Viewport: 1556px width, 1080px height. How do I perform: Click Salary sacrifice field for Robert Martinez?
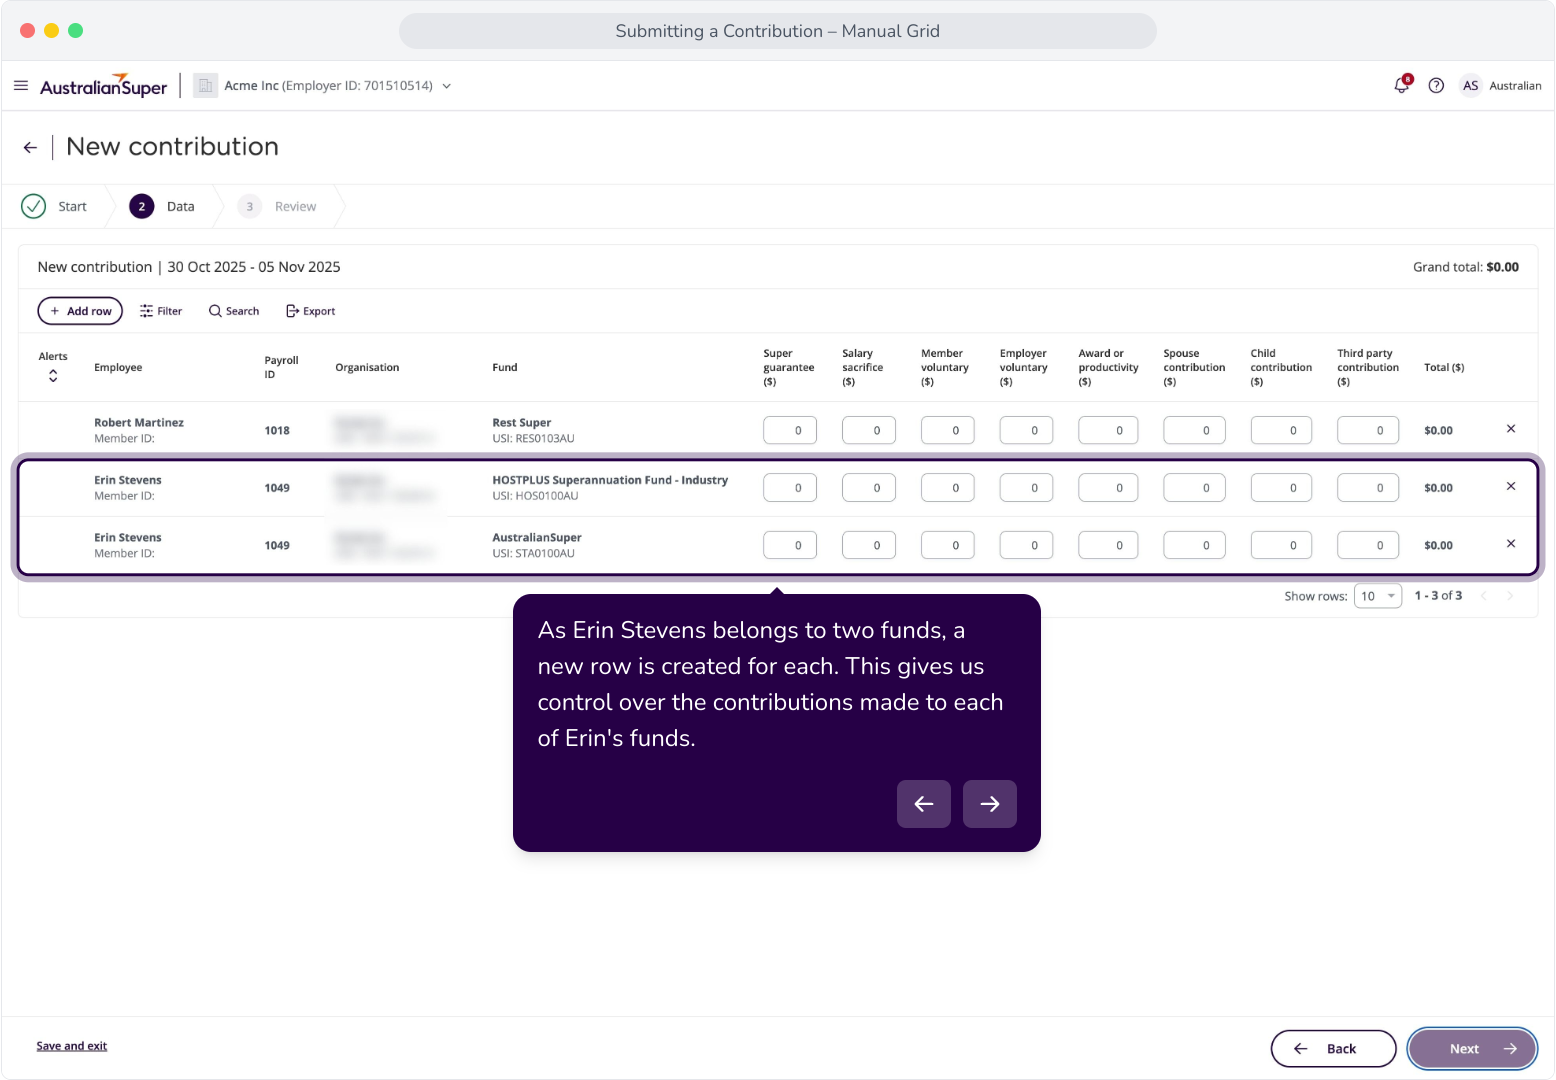click(x=869, y=430)
